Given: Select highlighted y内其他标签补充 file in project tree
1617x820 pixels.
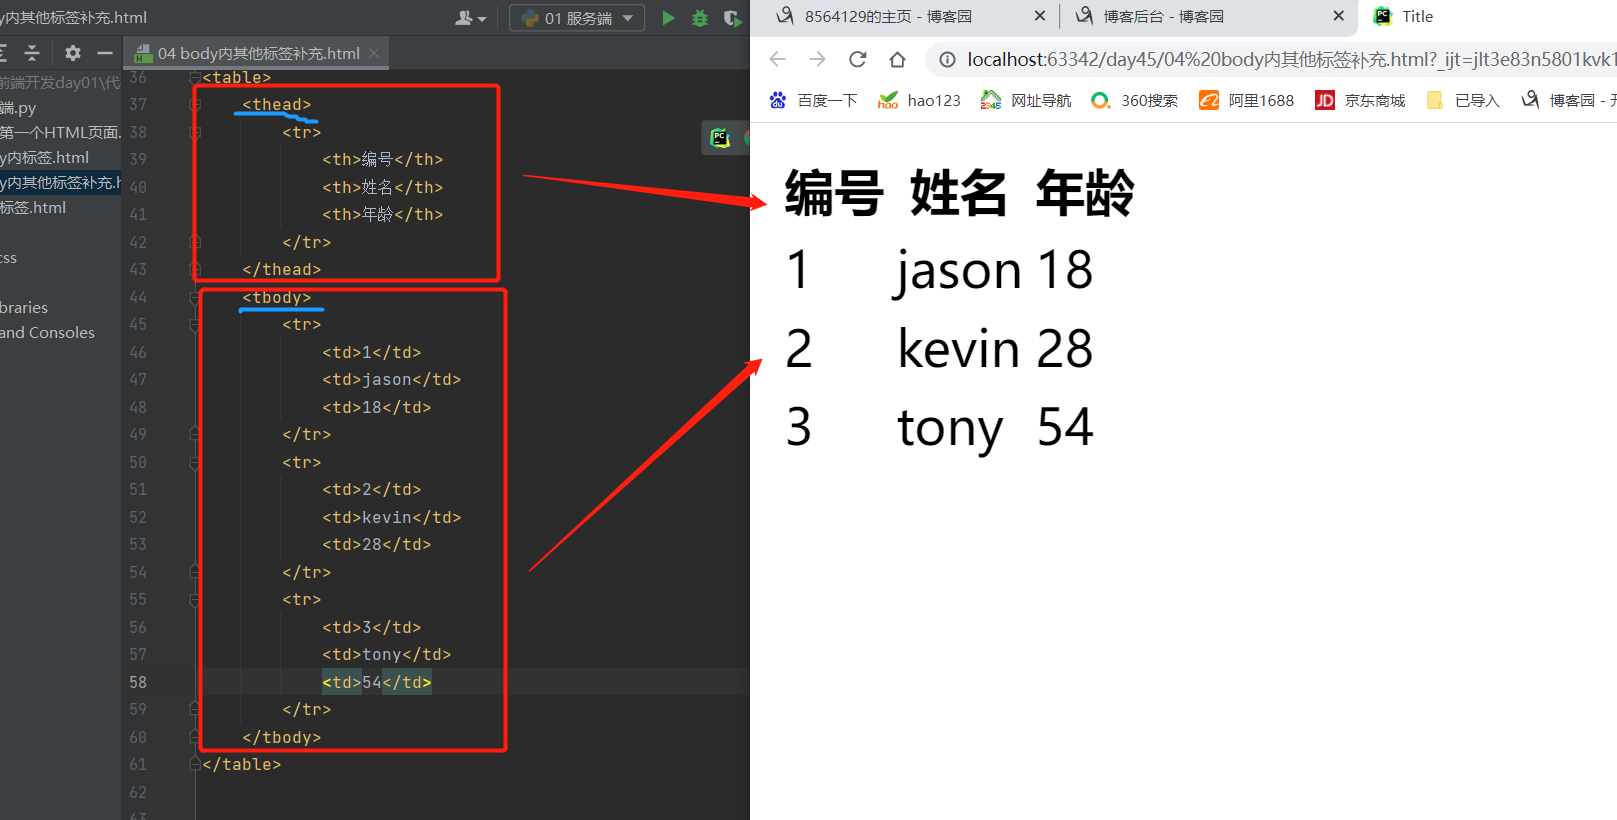Looking at the screenshot, I should [60, 182].
